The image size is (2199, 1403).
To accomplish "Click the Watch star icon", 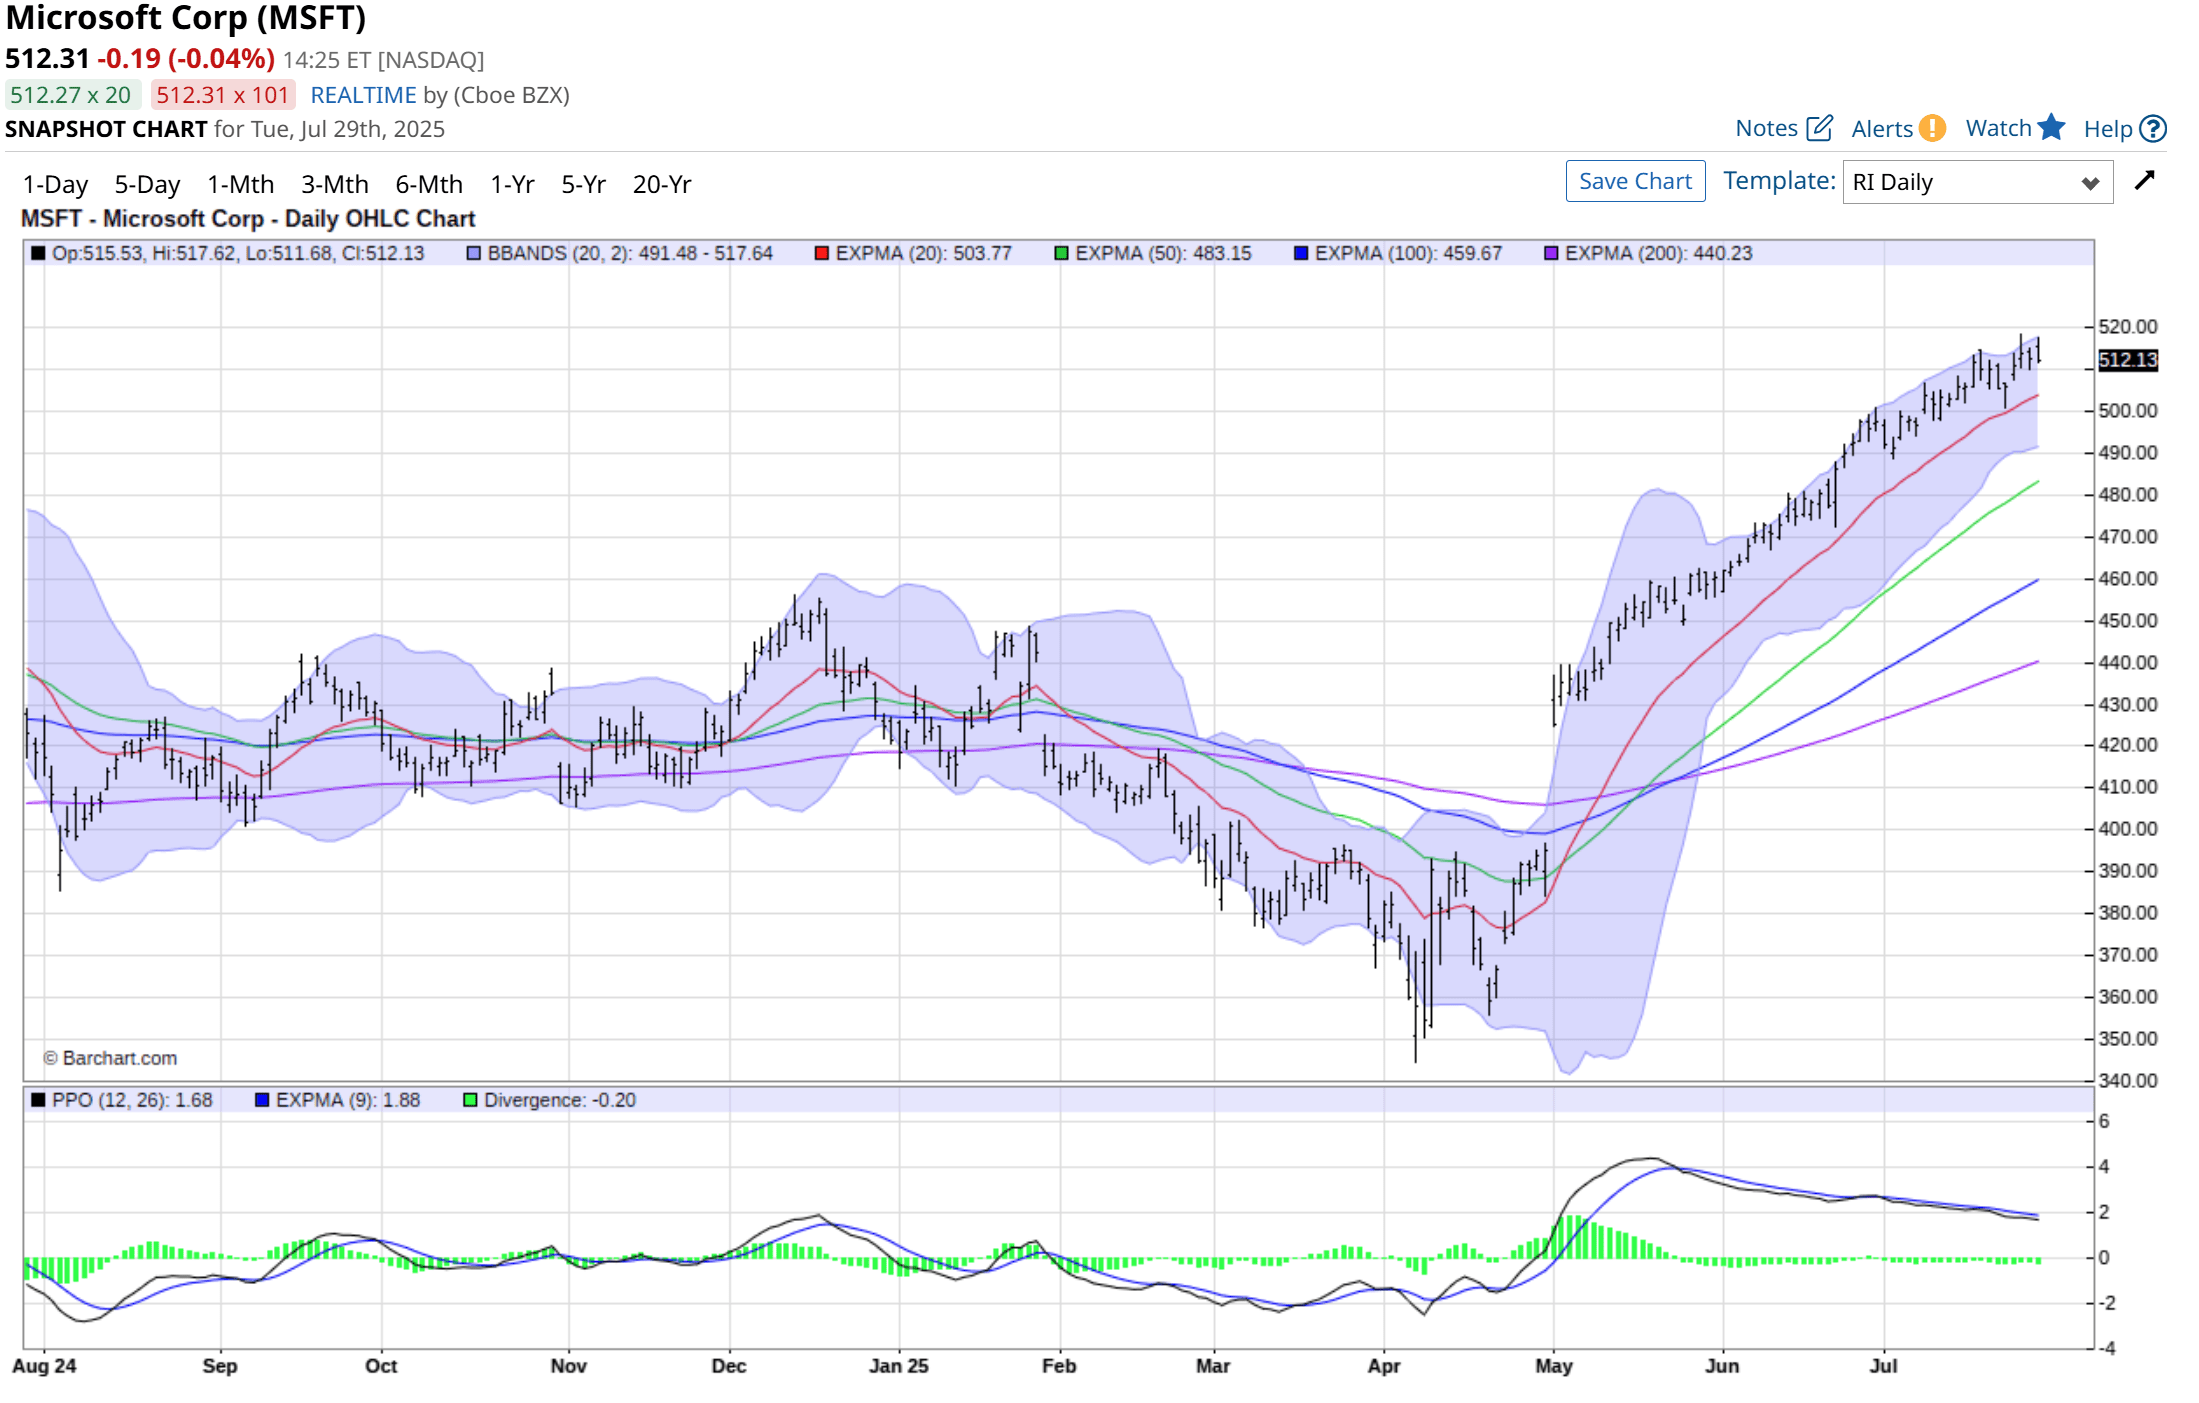I will (x=2051, y=127).
